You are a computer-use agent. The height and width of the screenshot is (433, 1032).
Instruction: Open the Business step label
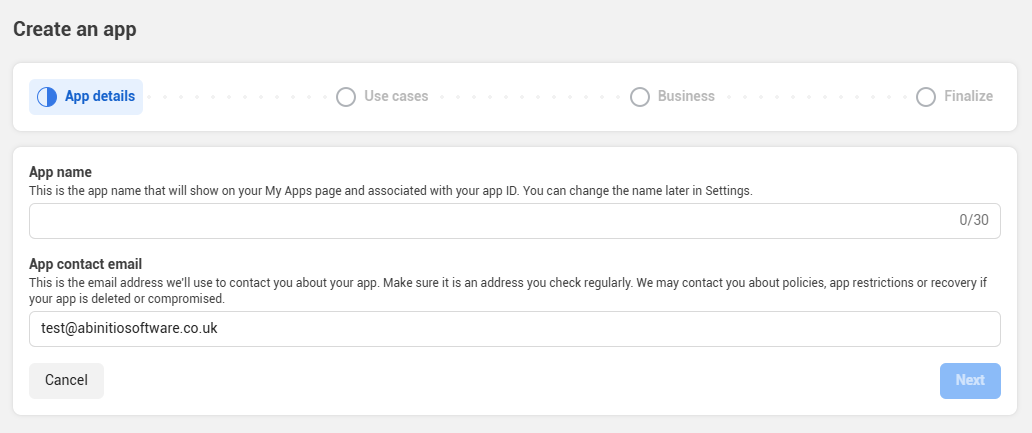point(686,97)
